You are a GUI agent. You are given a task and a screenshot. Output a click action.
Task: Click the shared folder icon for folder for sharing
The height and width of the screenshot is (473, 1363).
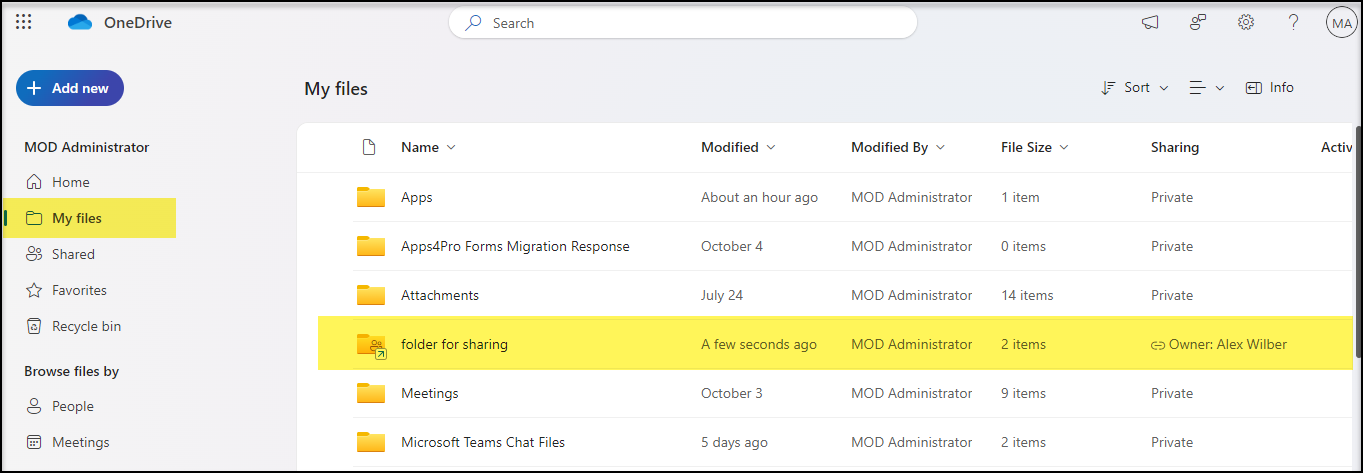click(x=371, y=345)
